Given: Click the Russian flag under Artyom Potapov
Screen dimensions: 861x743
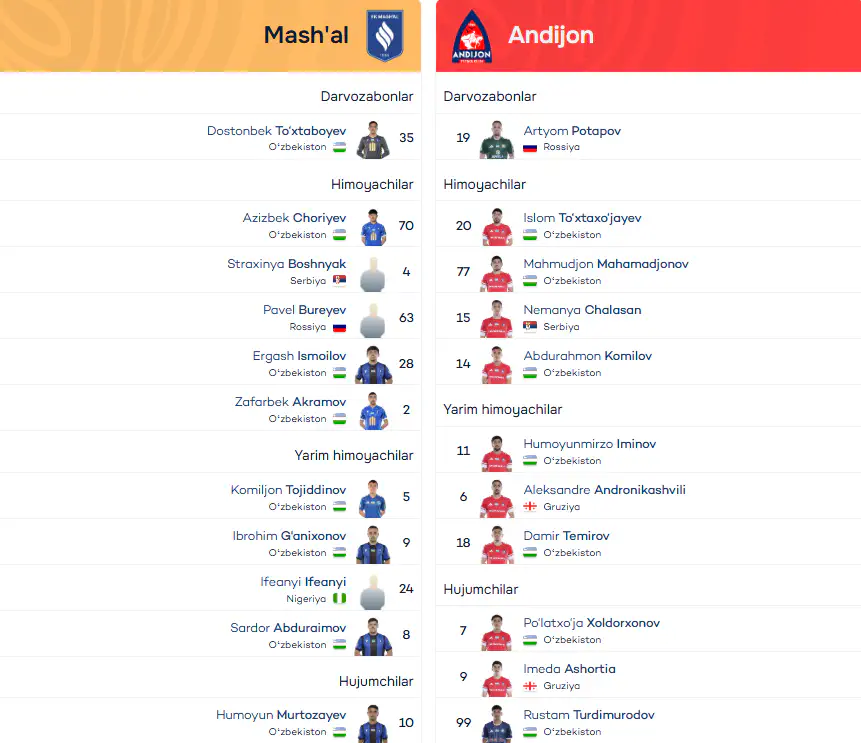Looking at the screenshot, I should [530, 147].
